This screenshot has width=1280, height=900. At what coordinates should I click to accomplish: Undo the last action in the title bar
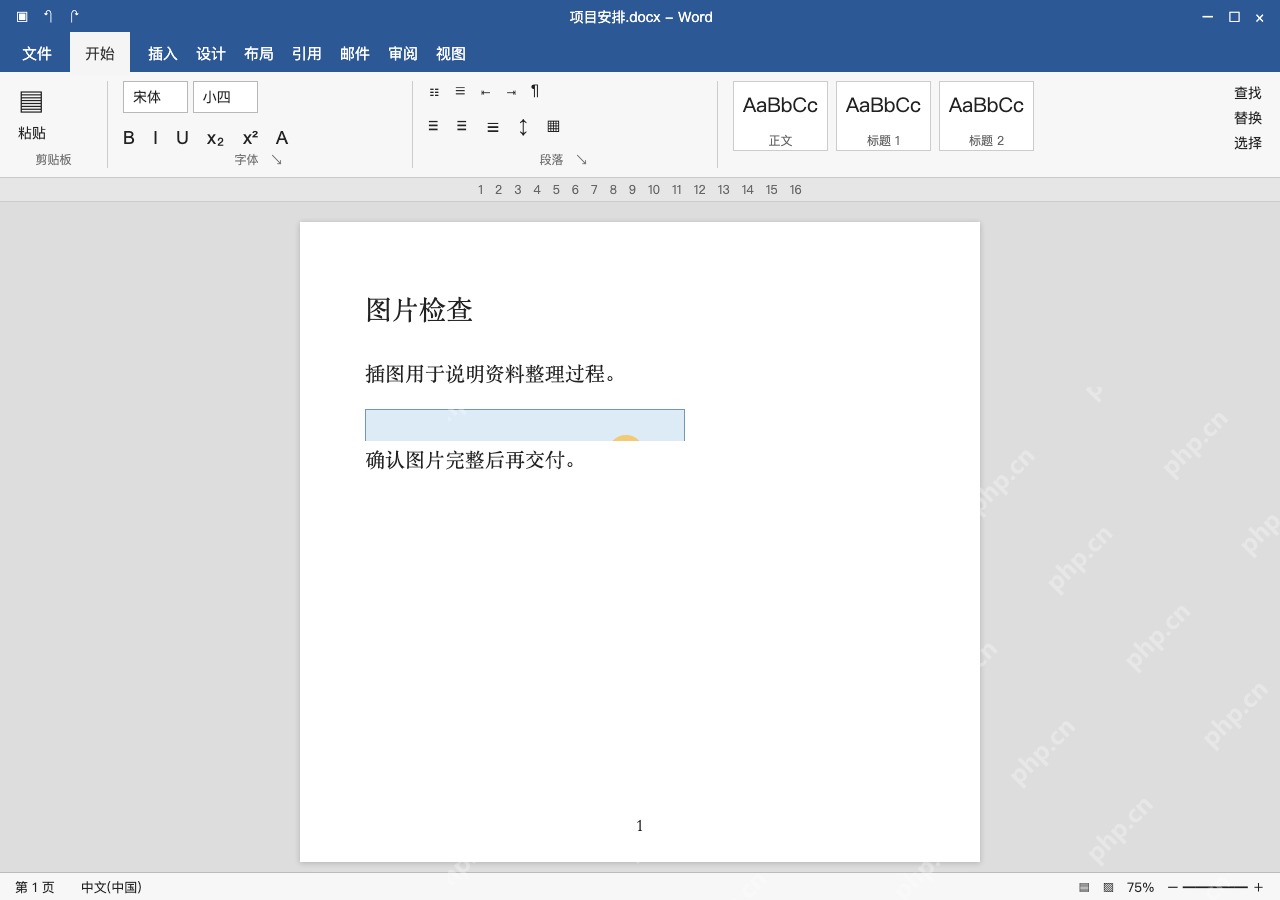[x=48, y=16]
